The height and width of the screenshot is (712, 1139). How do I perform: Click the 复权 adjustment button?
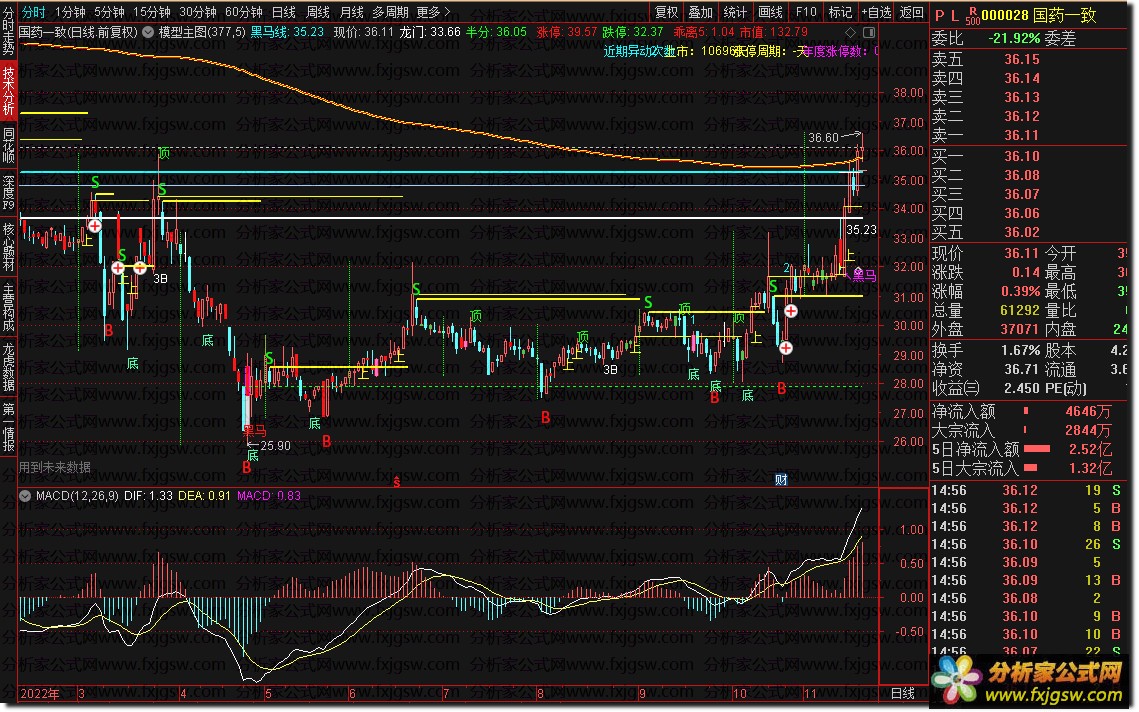[666, 12]
